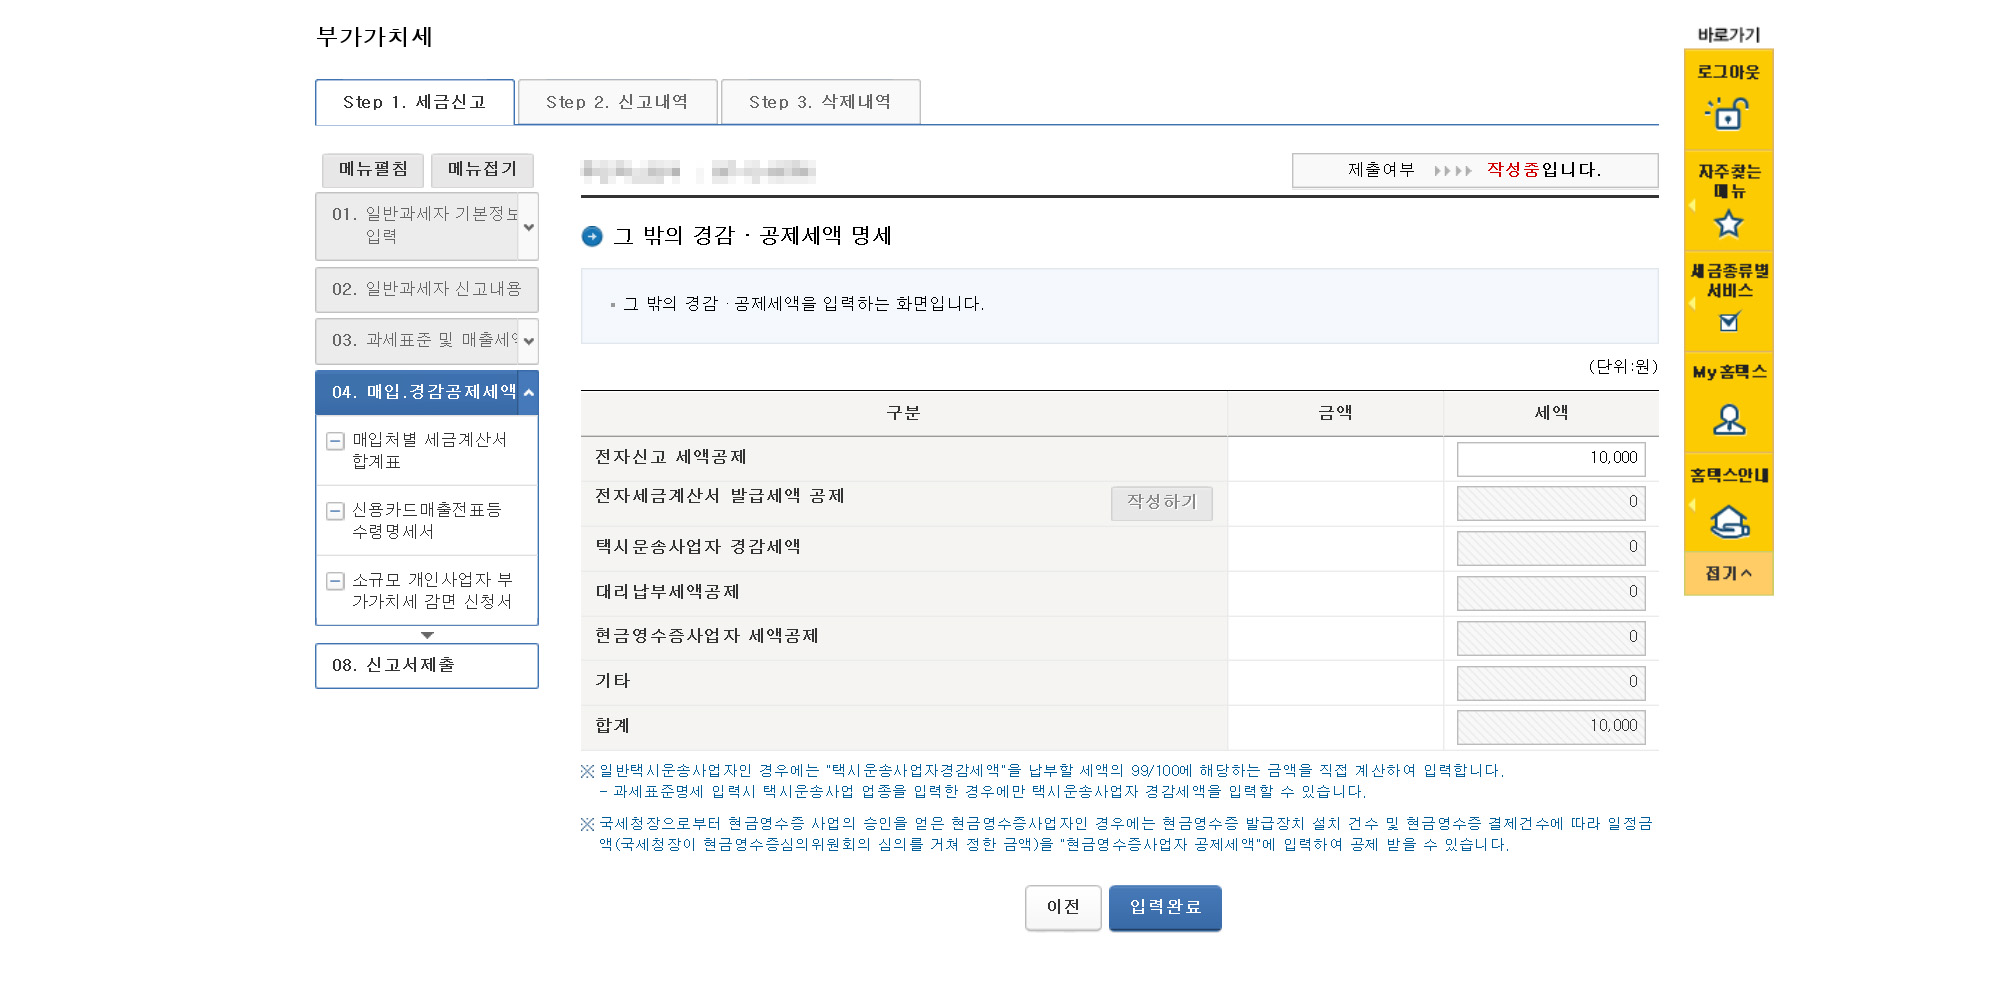Click the 제출여부 작성중입니다 status box

tap(1475, 170)
